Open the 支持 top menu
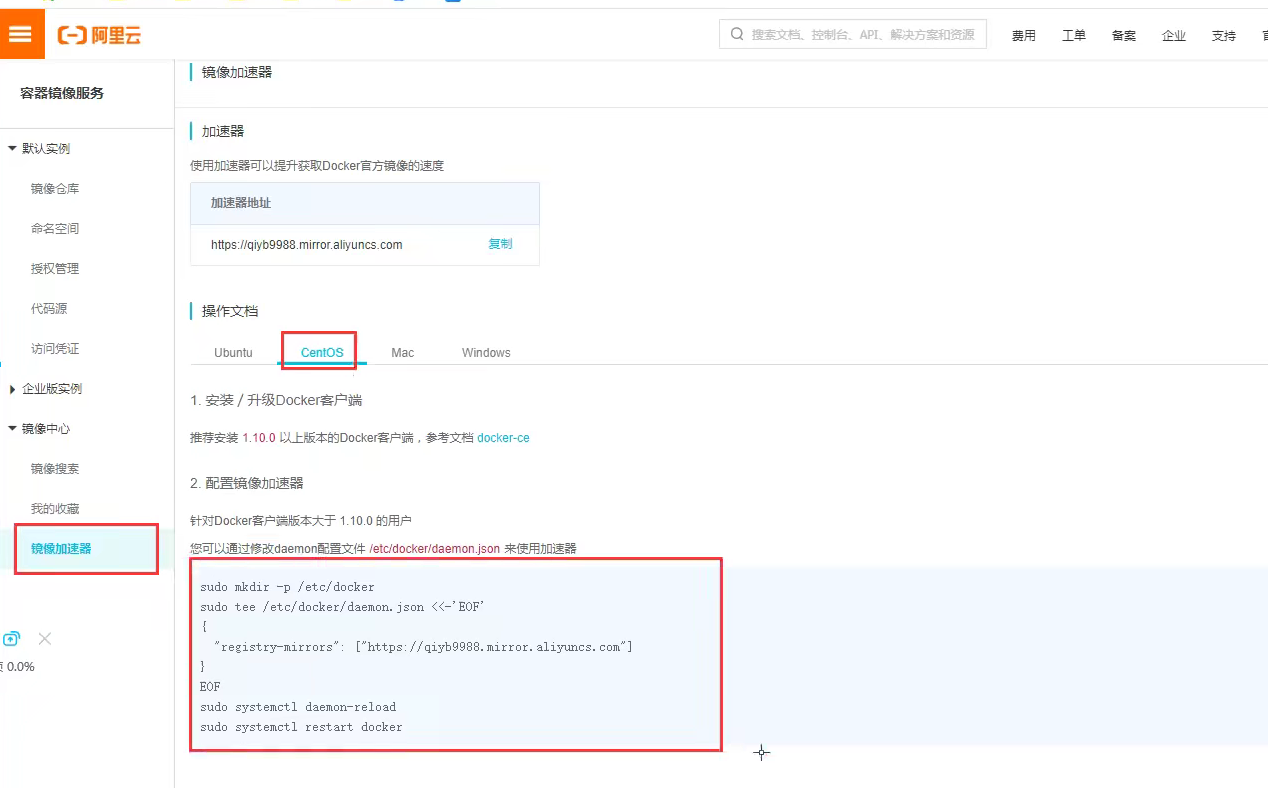This screenshot has width=1268, height=788. pos(1223,36)
